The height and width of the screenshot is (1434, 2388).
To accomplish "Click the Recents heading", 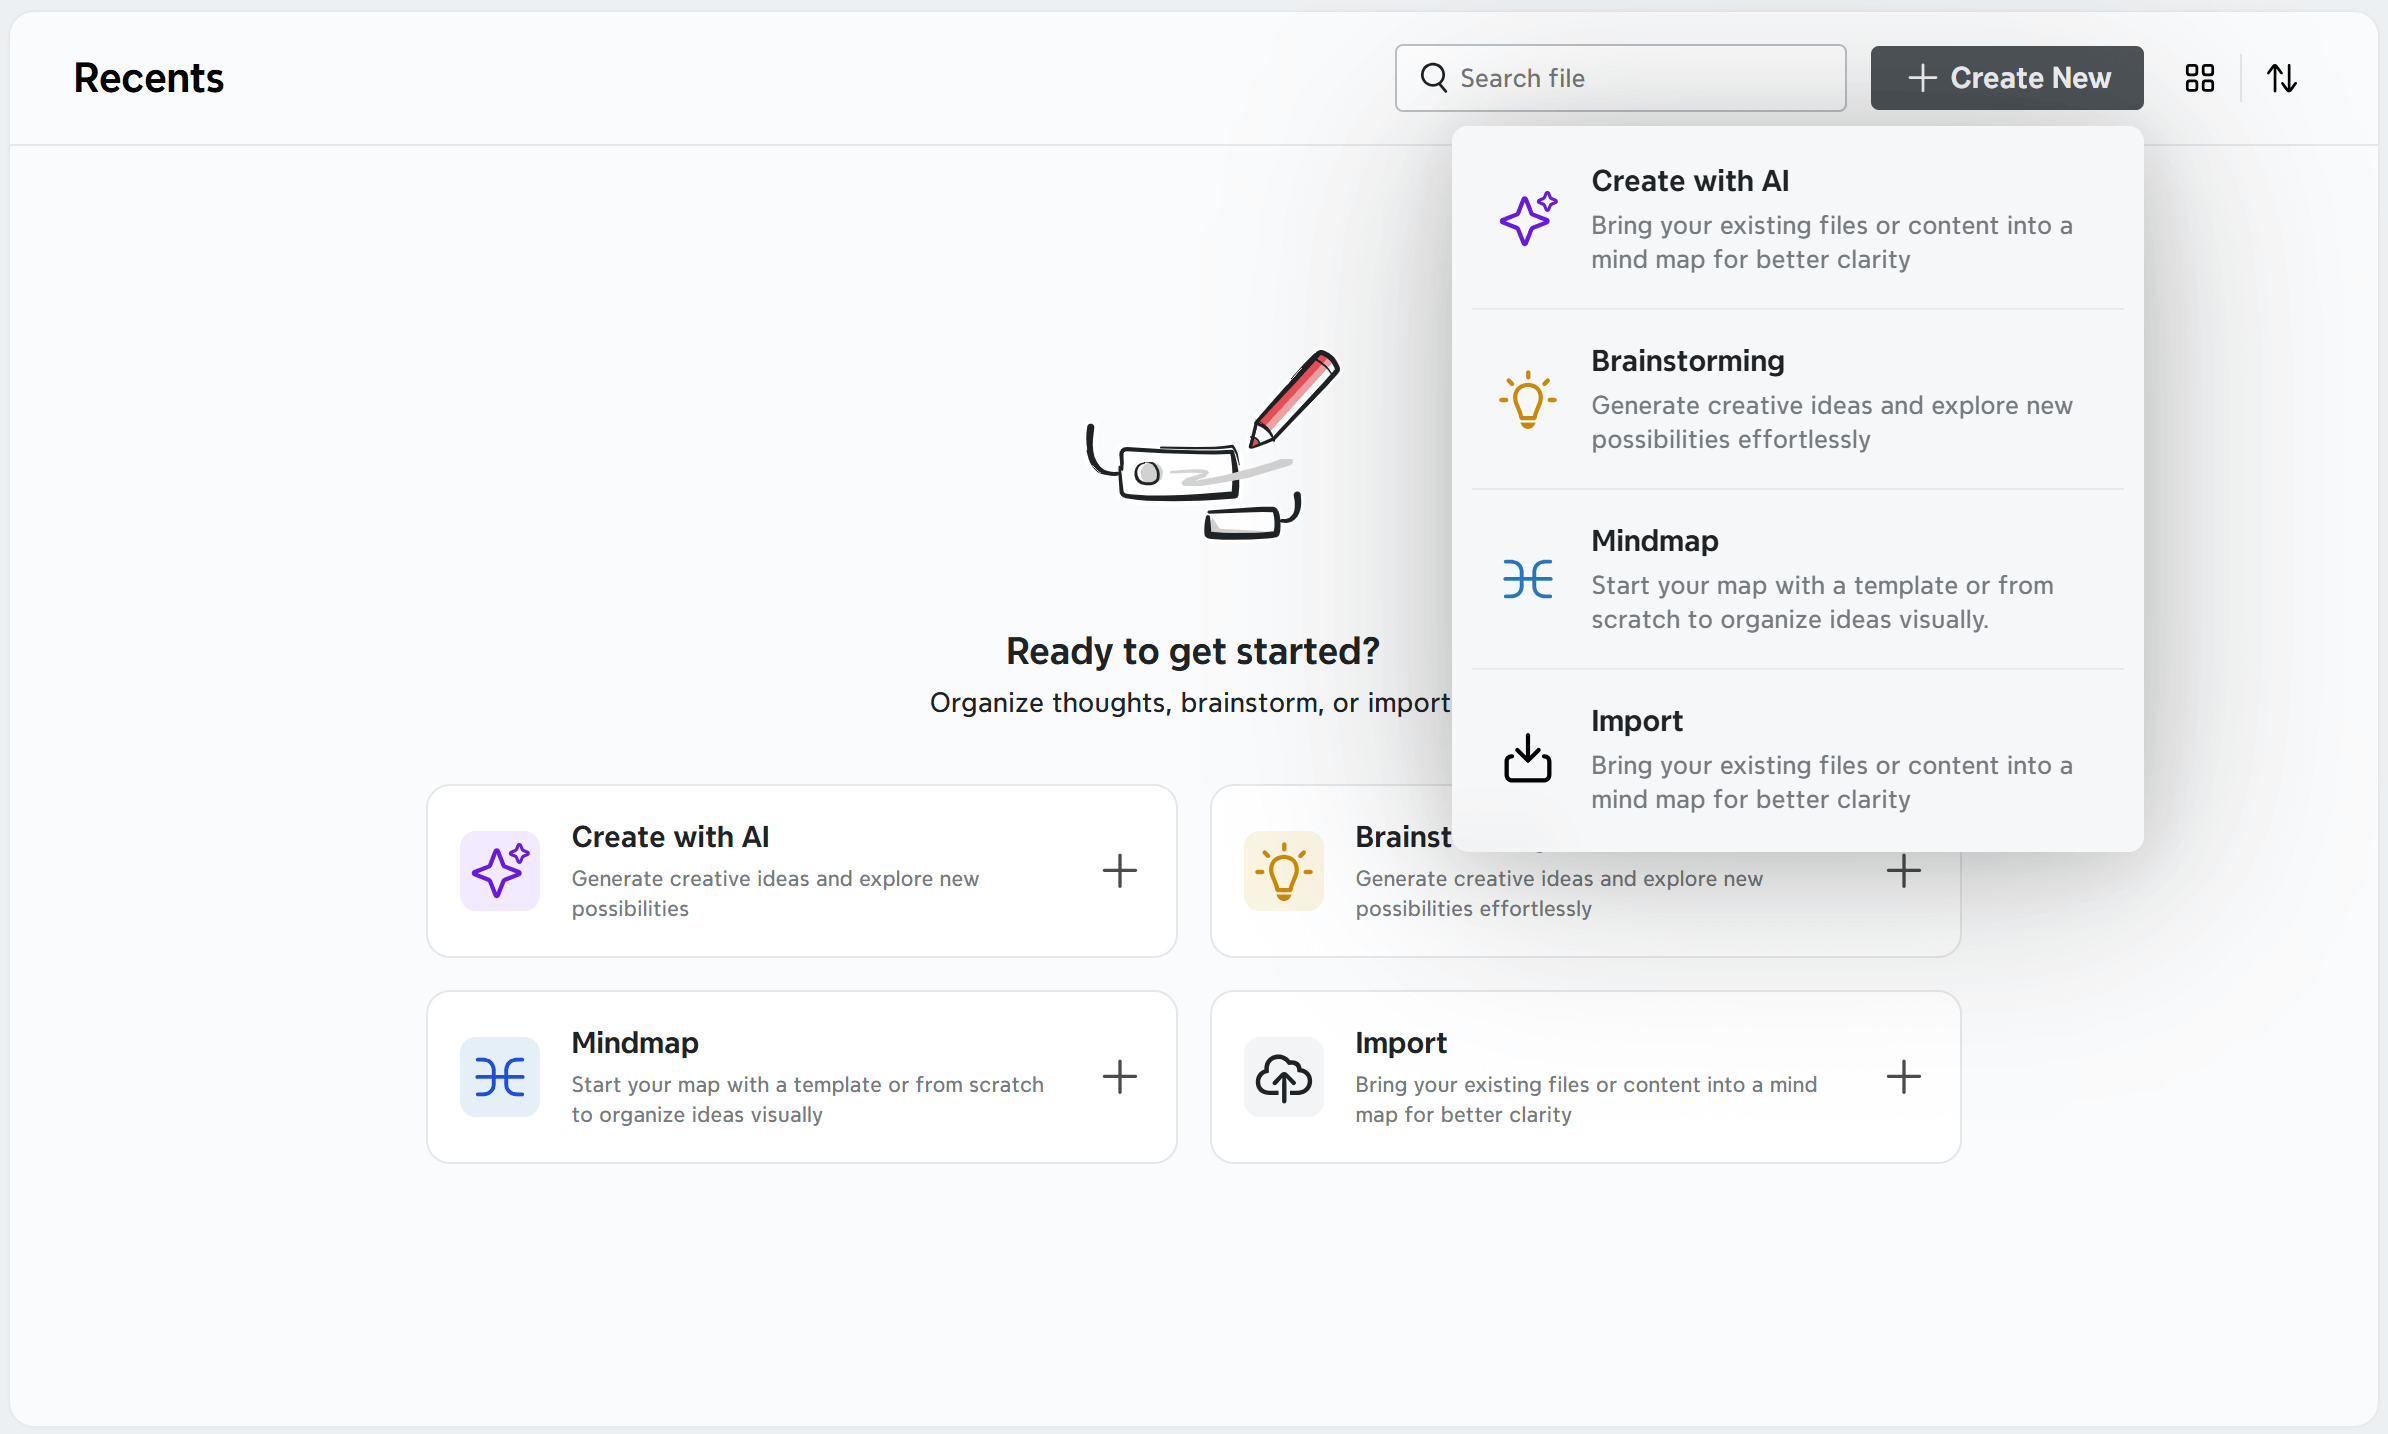I will click(x=148, y=77).
